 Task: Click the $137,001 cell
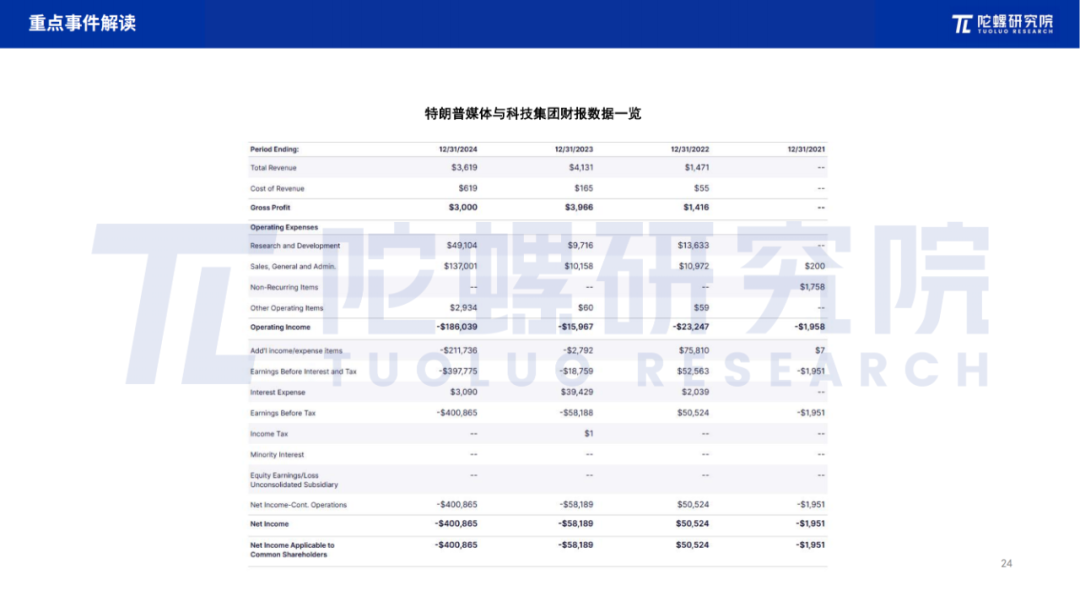[460, 266]
